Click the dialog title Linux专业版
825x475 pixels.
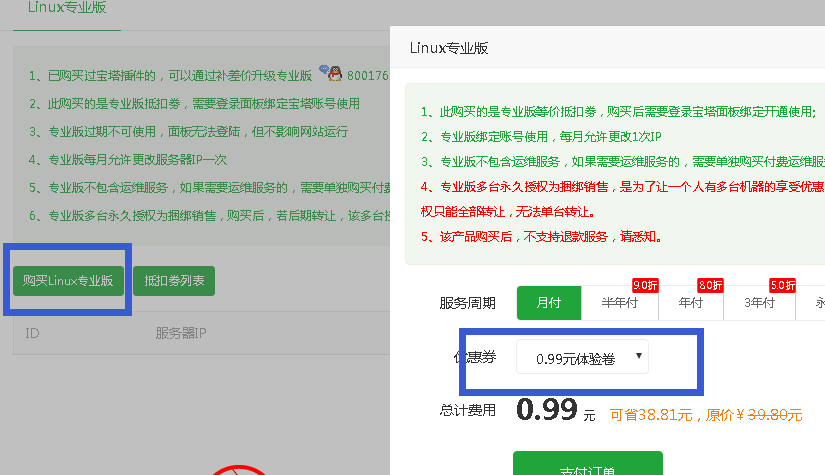coord(449,48)
